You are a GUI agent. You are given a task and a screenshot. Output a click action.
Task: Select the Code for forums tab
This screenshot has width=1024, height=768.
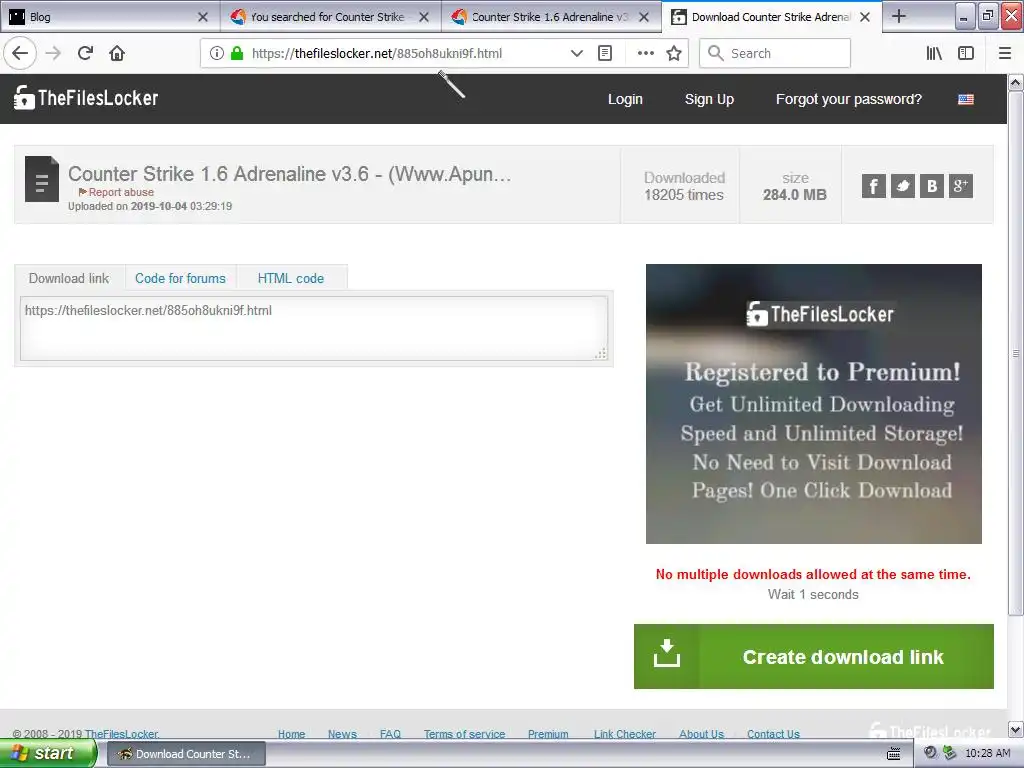[180, 278]
